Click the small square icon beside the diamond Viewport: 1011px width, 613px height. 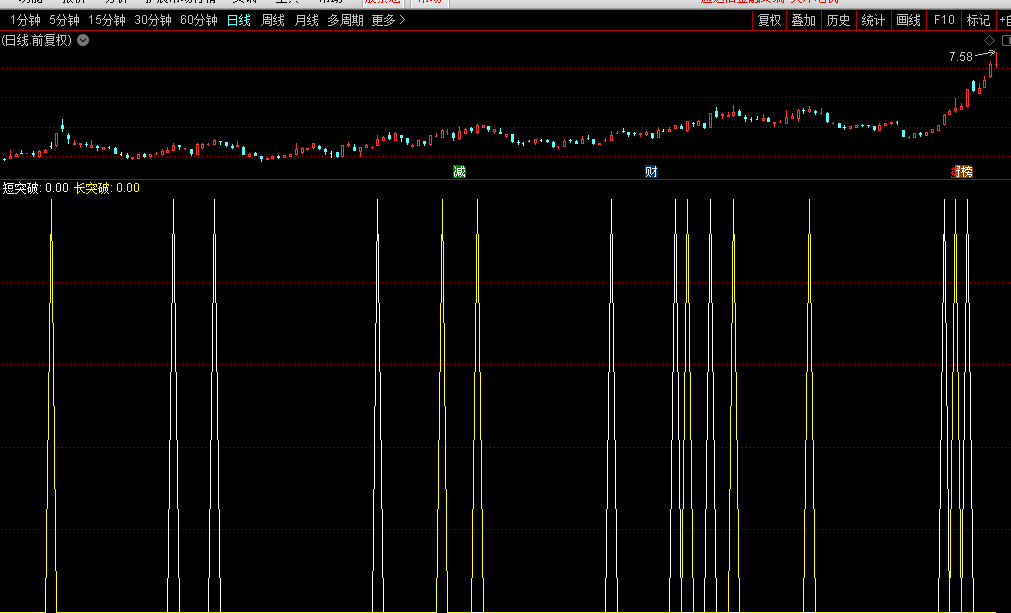[1005, 40]
